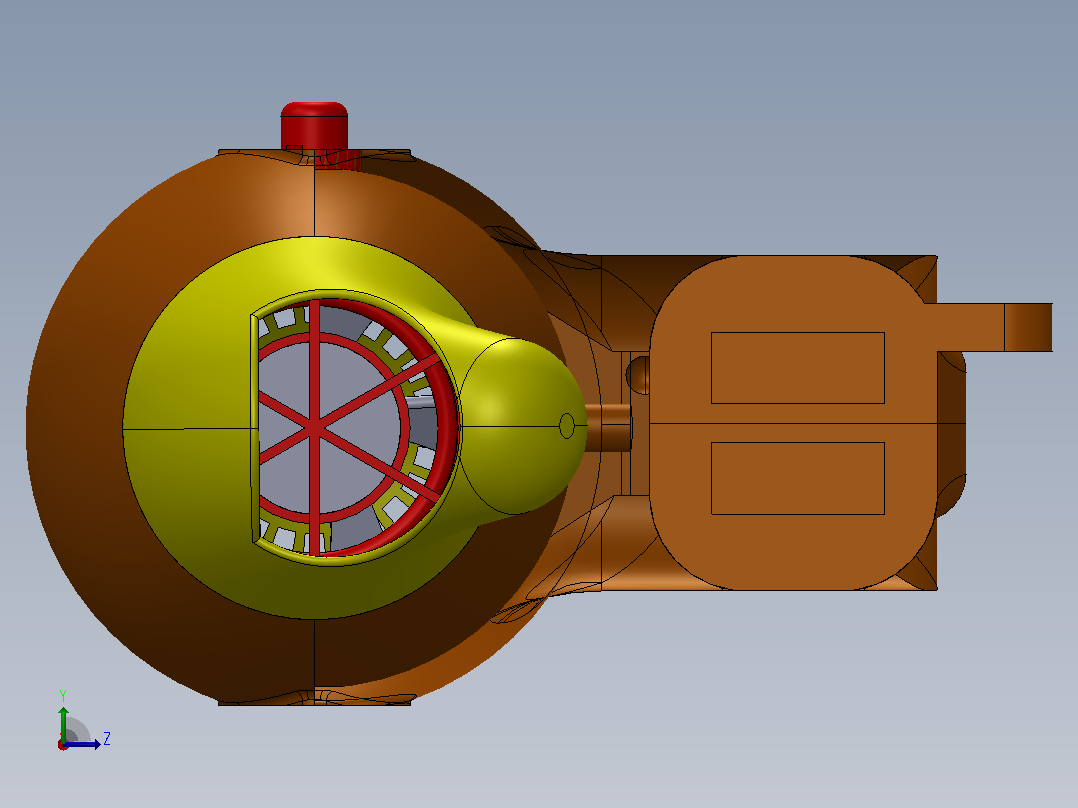Select the hub of the red spoked wheel
Screen dimensions: 1078x808
click(314, 427)
